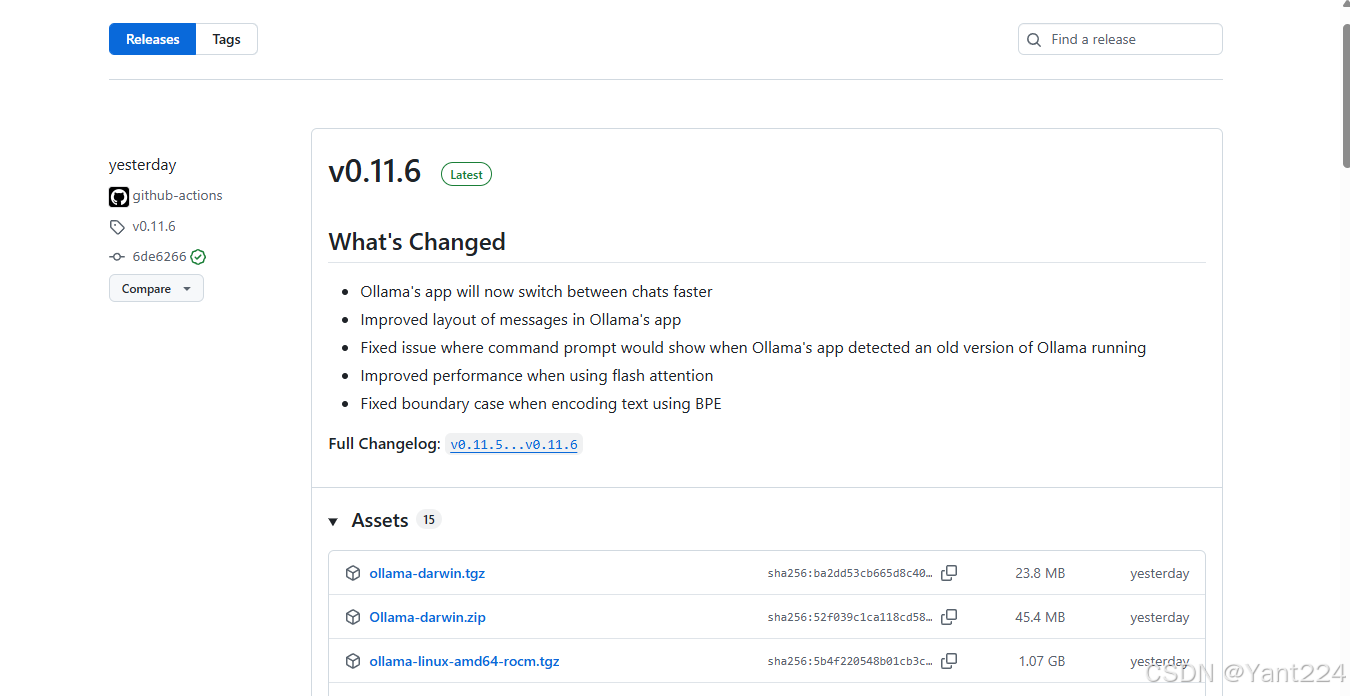This screenshot has height=696, width=1350.
Task: Download Ollama-darwin.zip
Action: [x=427, y=617]
